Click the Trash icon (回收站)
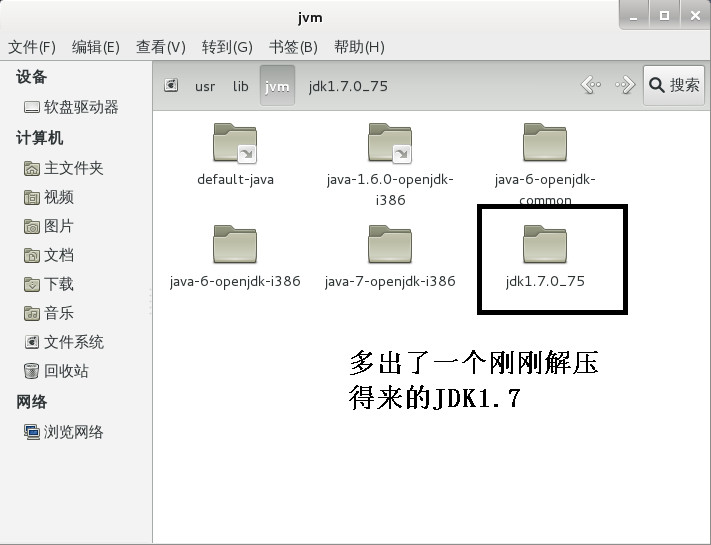711x545 pixels. 31,371
